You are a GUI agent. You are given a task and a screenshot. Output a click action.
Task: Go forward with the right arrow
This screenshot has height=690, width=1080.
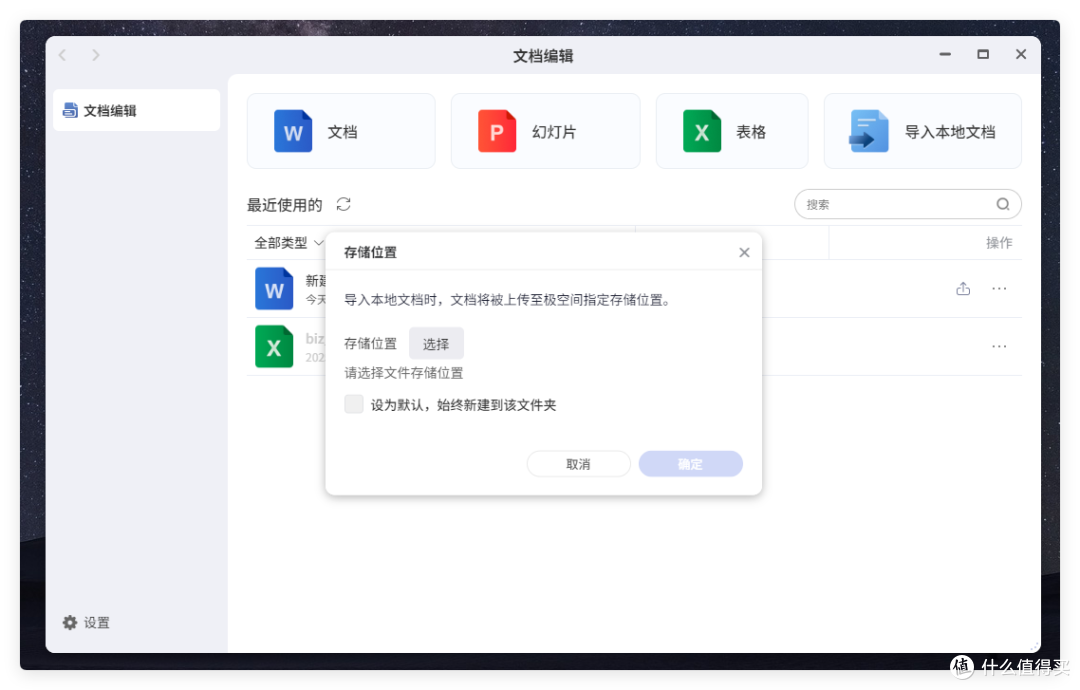pos(96,55)
